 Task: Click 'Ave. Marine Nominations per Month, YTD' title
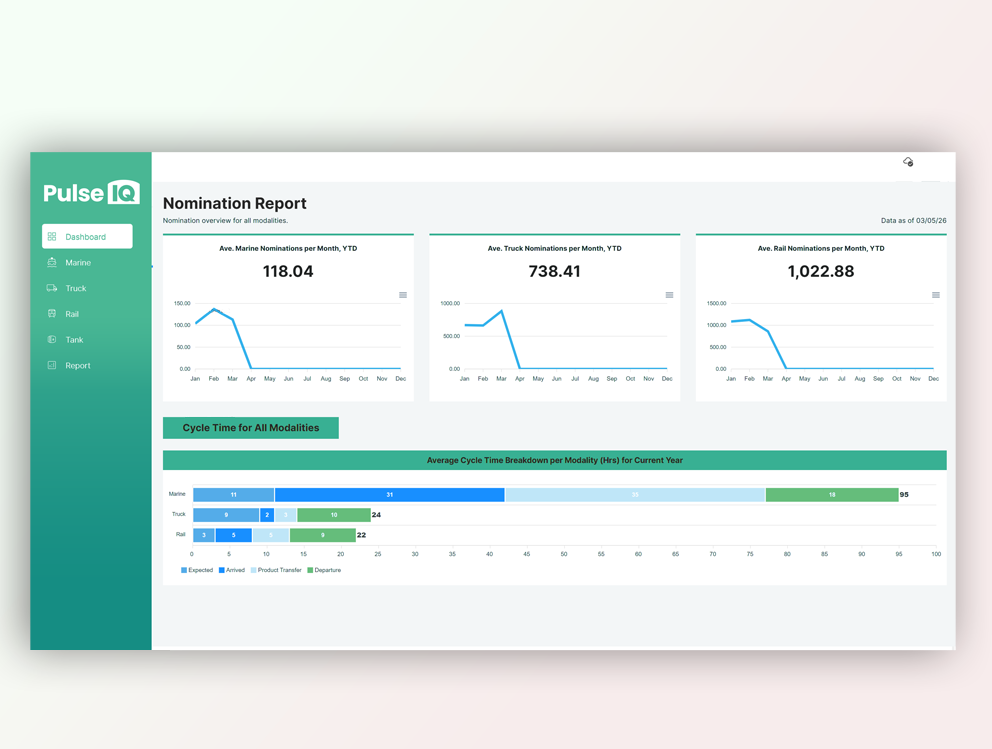288,249
